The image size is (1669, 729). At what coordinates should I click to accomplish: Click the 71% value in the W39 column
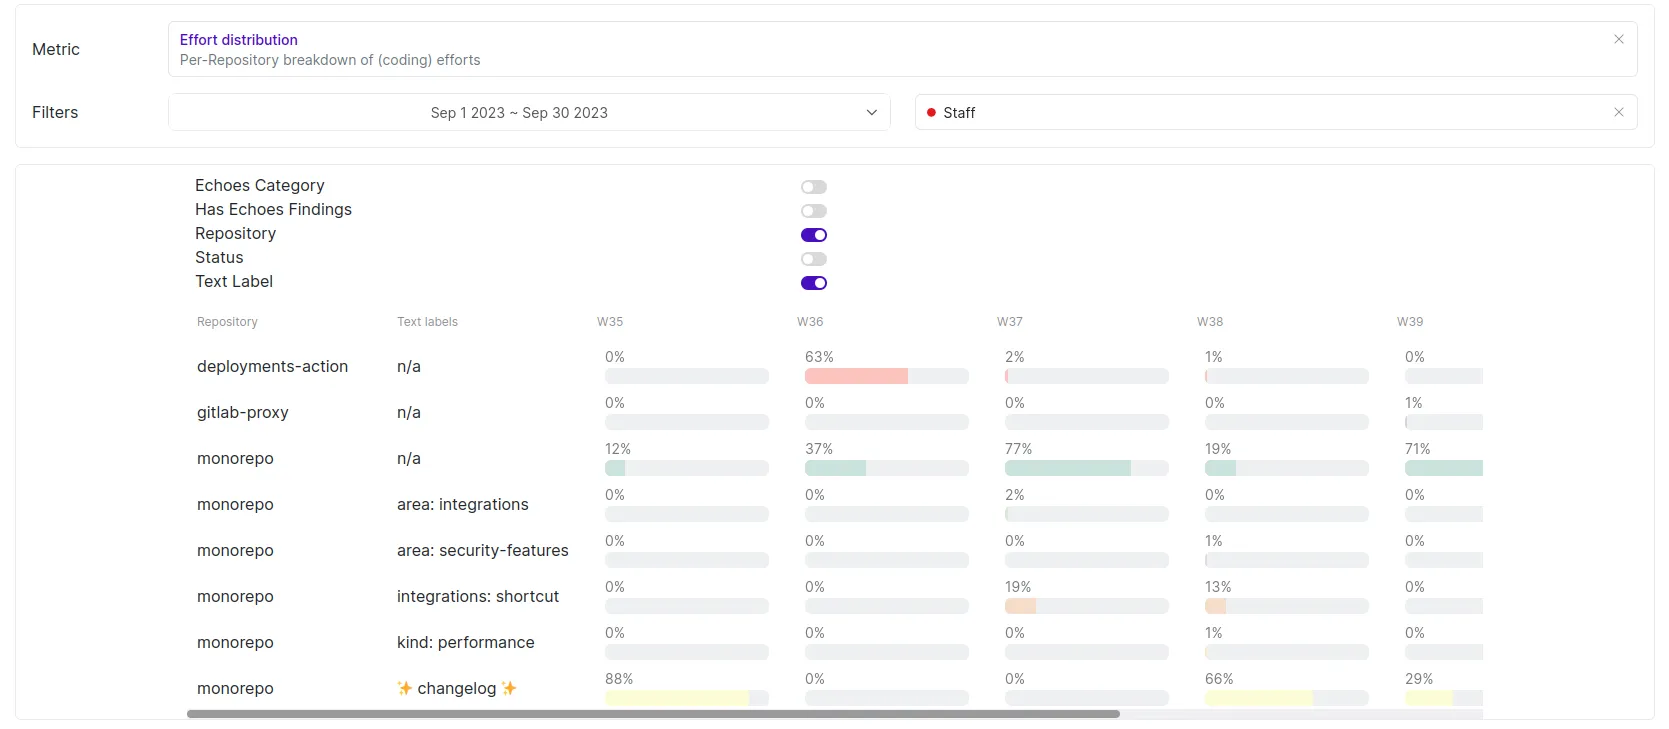click(x=1418, y=449)
